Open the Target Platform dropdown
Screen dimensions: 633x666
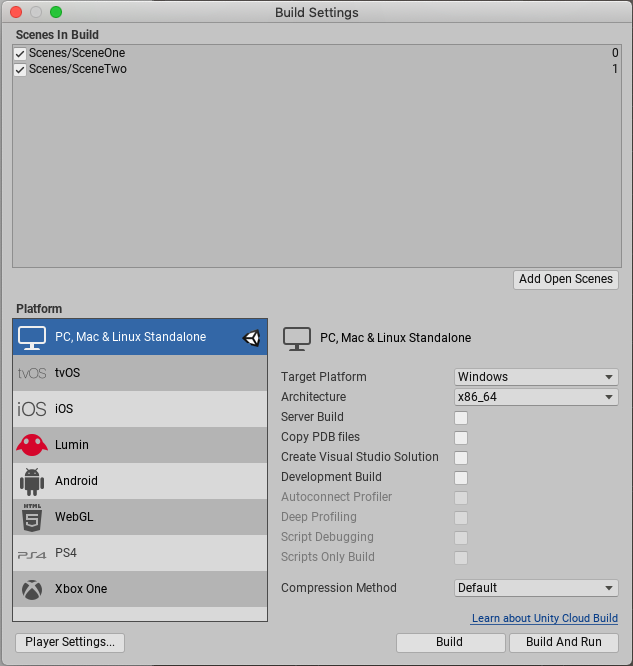pos(536,377)
